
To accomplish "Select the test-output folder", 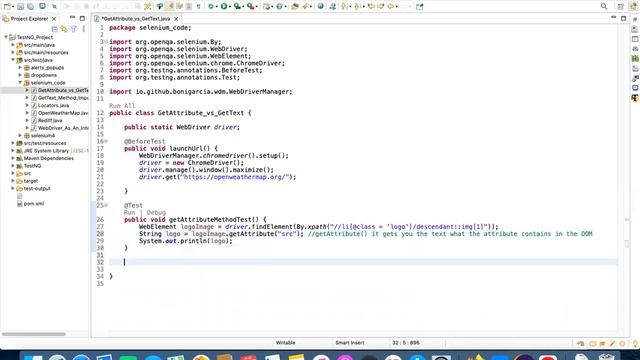I will [x=37, y=189].
